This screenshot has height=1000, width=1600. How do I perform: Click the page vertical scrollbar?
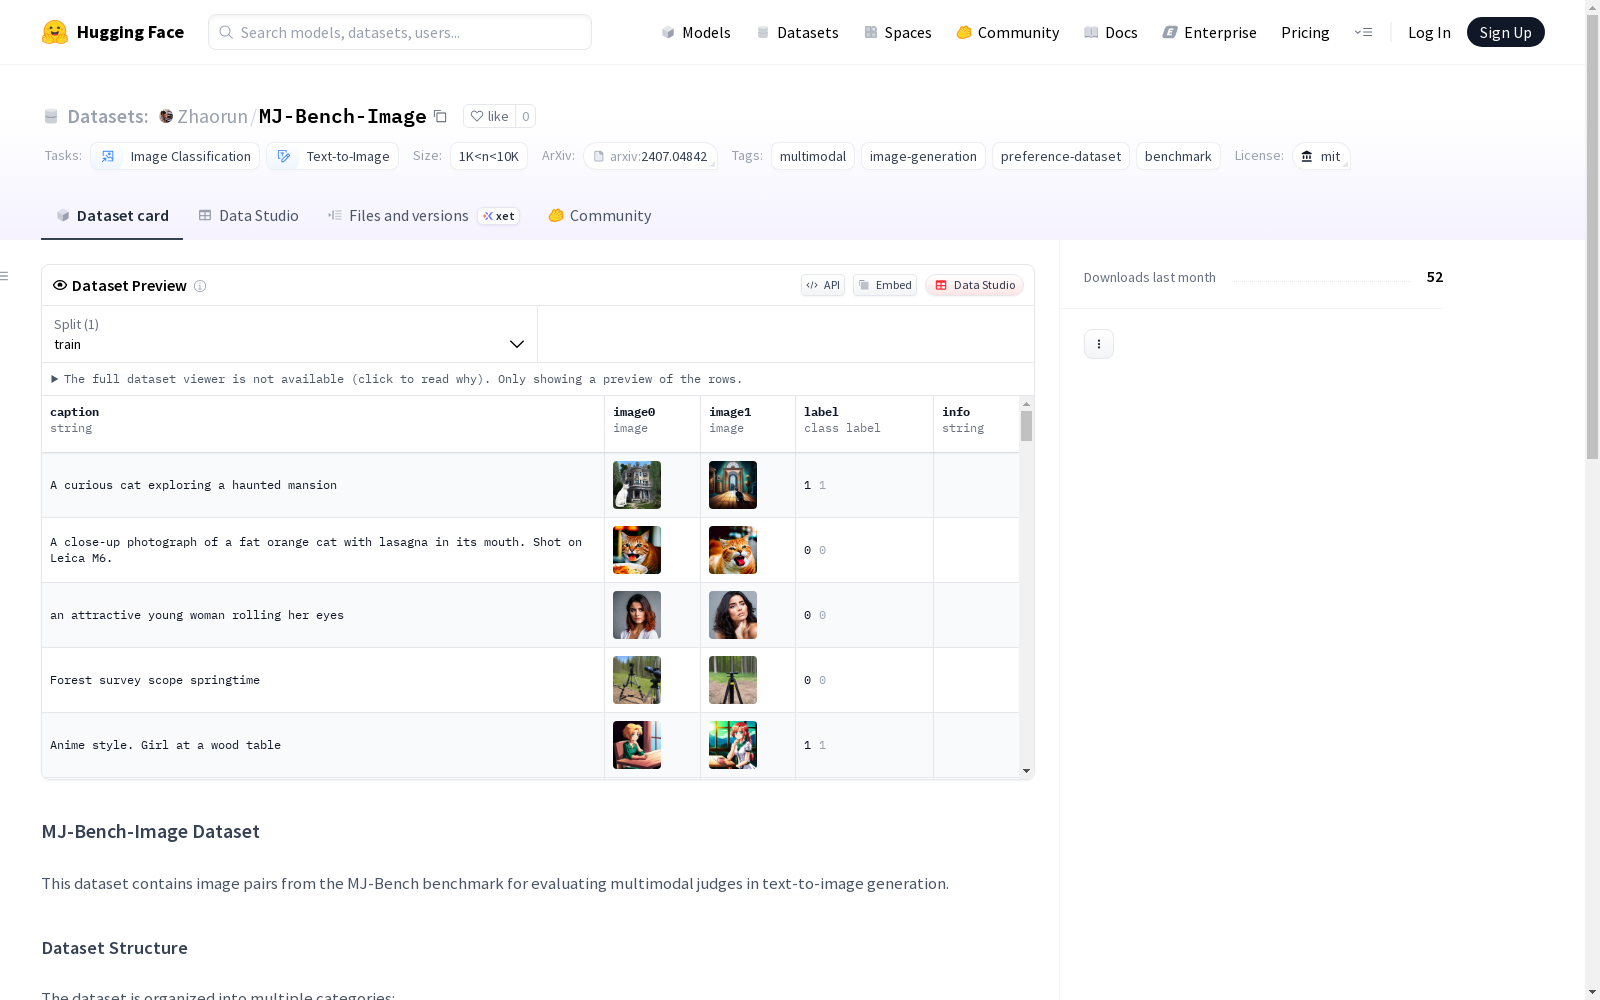coord(1592,235)
